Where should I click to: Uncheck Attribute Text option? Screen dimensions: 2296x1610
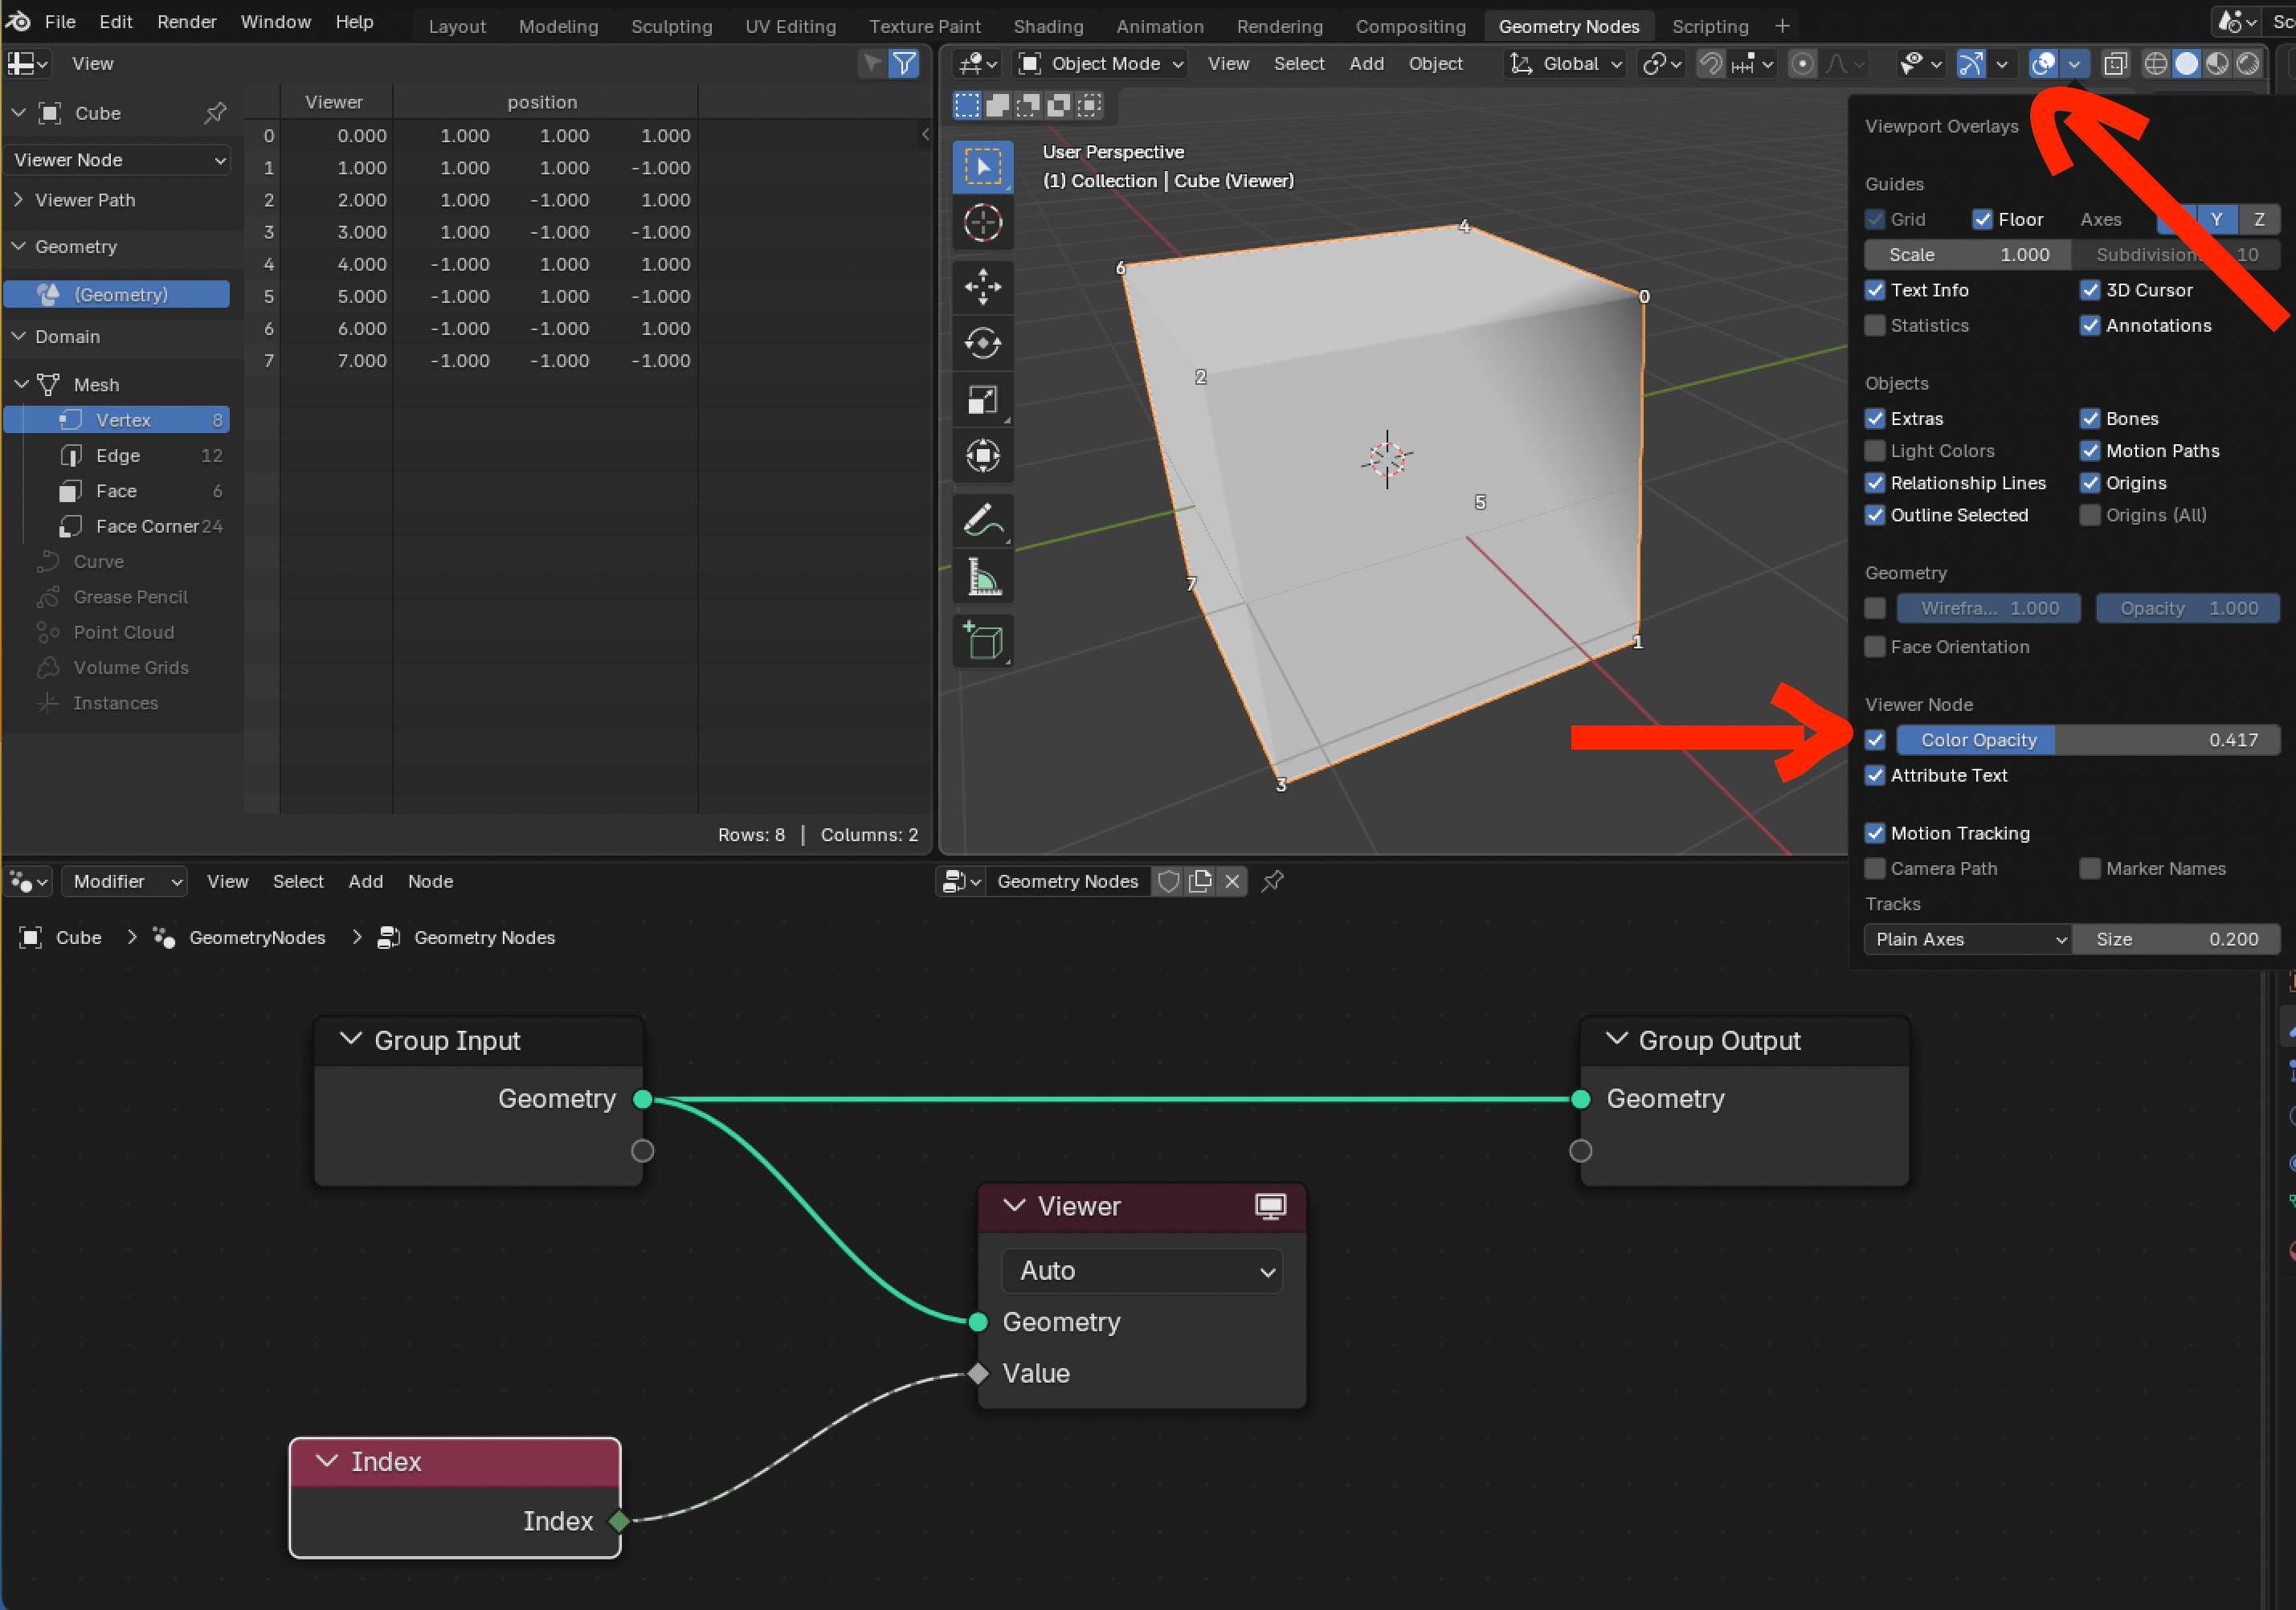coord(1875,775)
